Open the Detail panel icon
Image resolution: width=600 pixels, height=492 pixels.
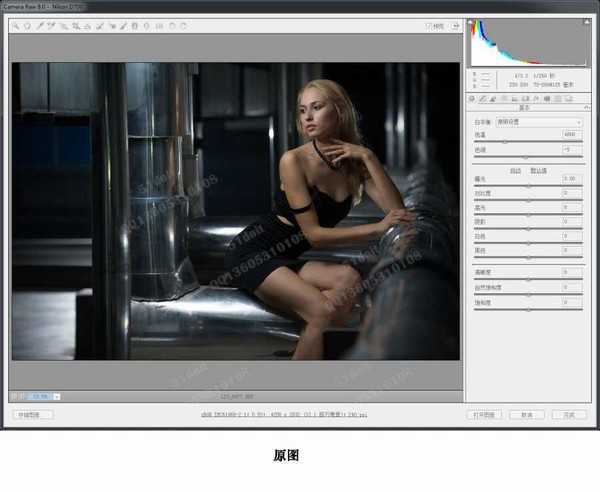492,99
